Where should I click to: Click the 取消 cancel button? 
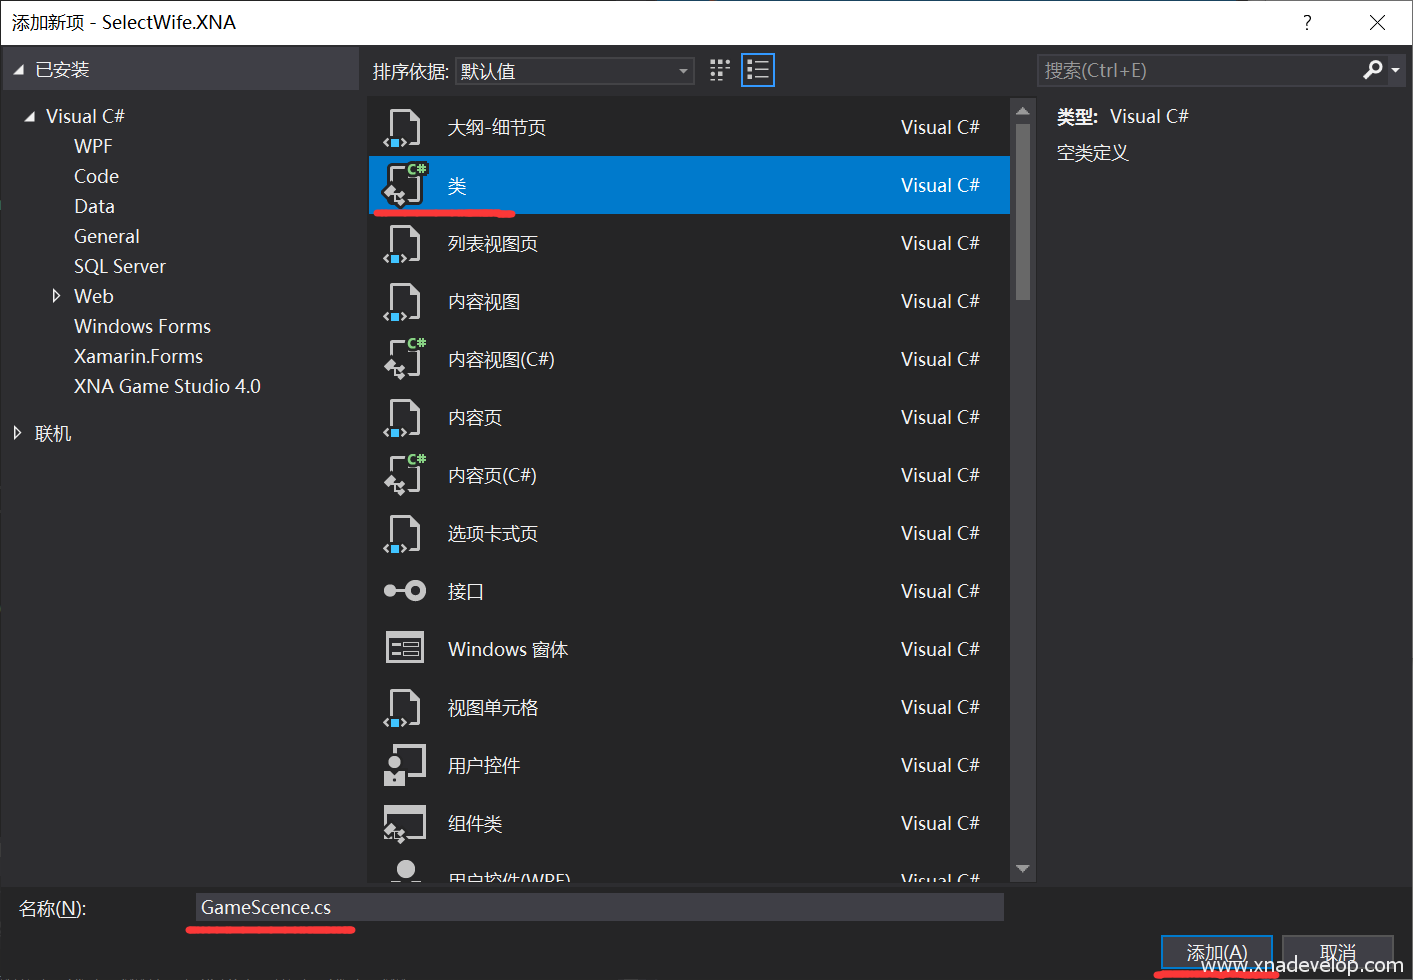click(1337, 952)
